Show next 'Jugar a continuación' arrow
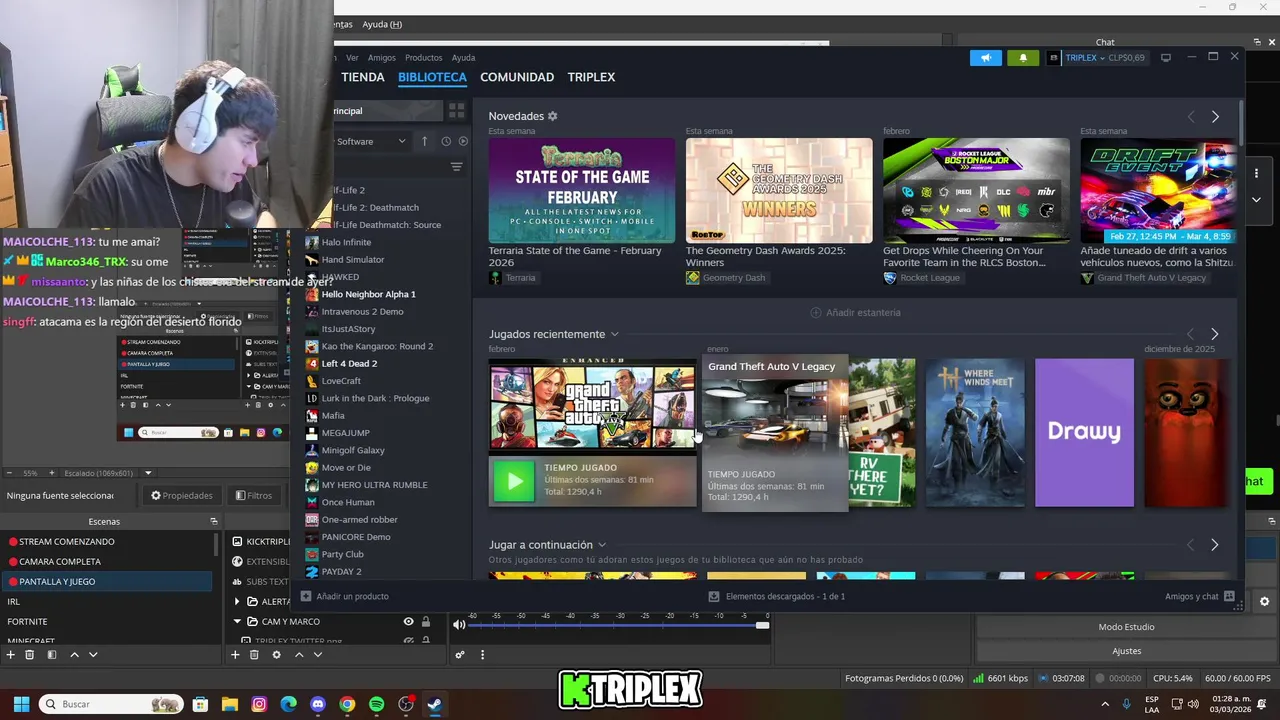Screen dimensions: 1280x720 click(1215, 545)
